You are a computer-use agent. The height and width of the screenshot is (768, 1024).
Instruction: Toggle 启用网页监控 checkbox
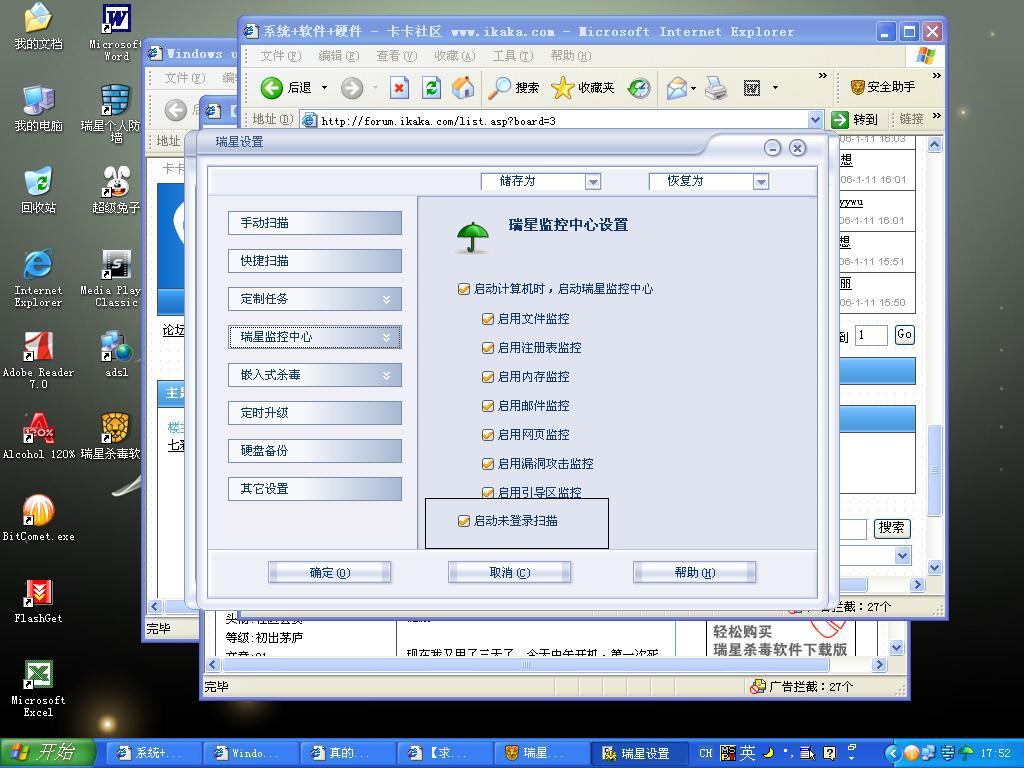[487, 434]
